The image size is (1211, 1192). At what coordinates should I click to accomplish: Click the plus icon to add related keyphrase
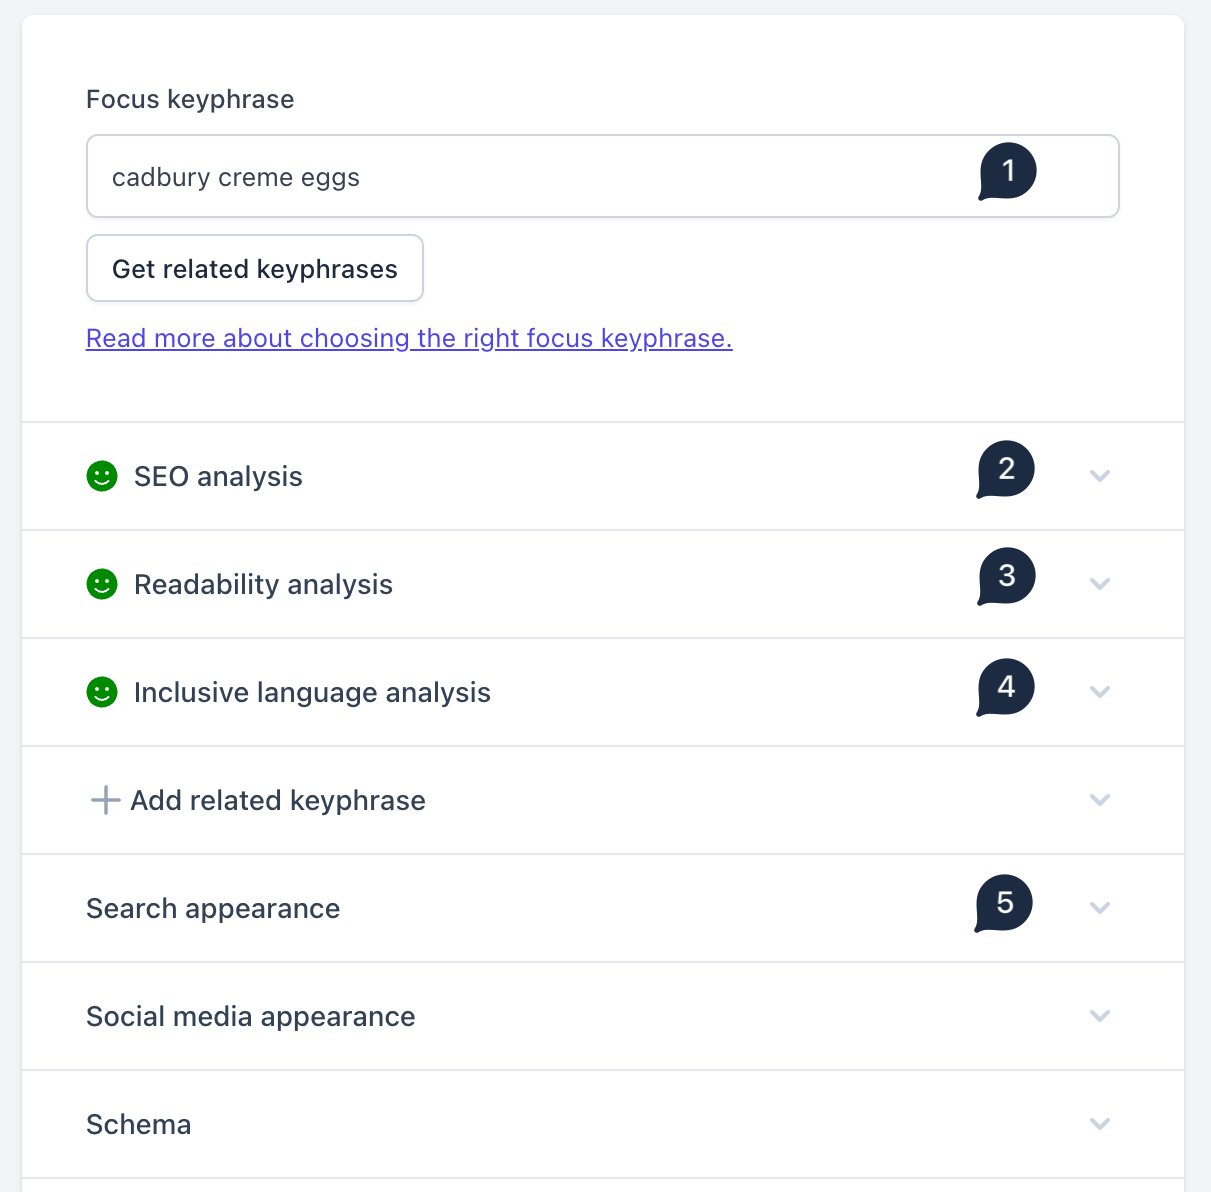coord(104,800)
